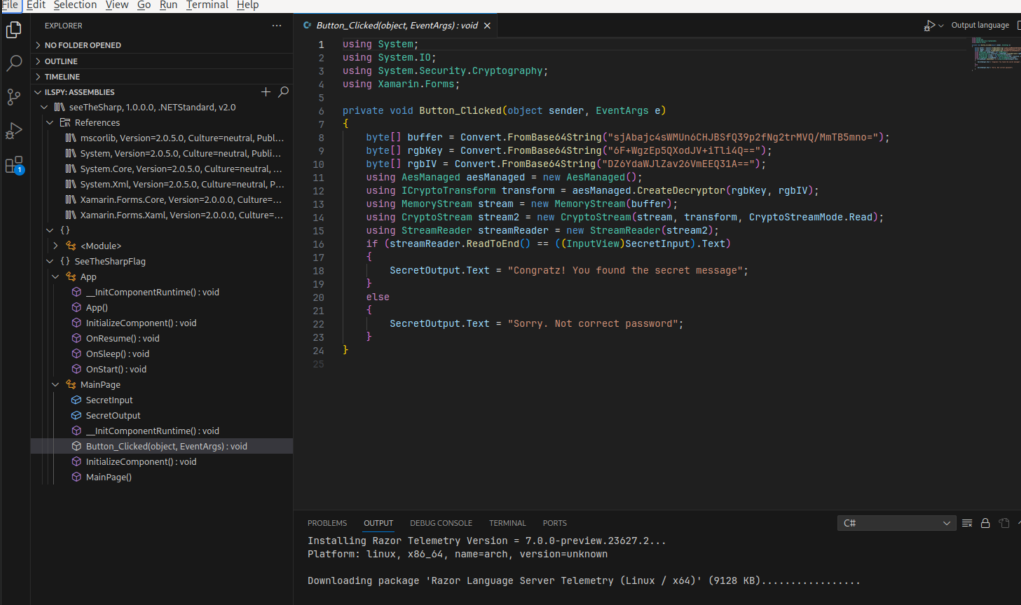
Task: Clear the output panel
Action: tap(968, 523)
